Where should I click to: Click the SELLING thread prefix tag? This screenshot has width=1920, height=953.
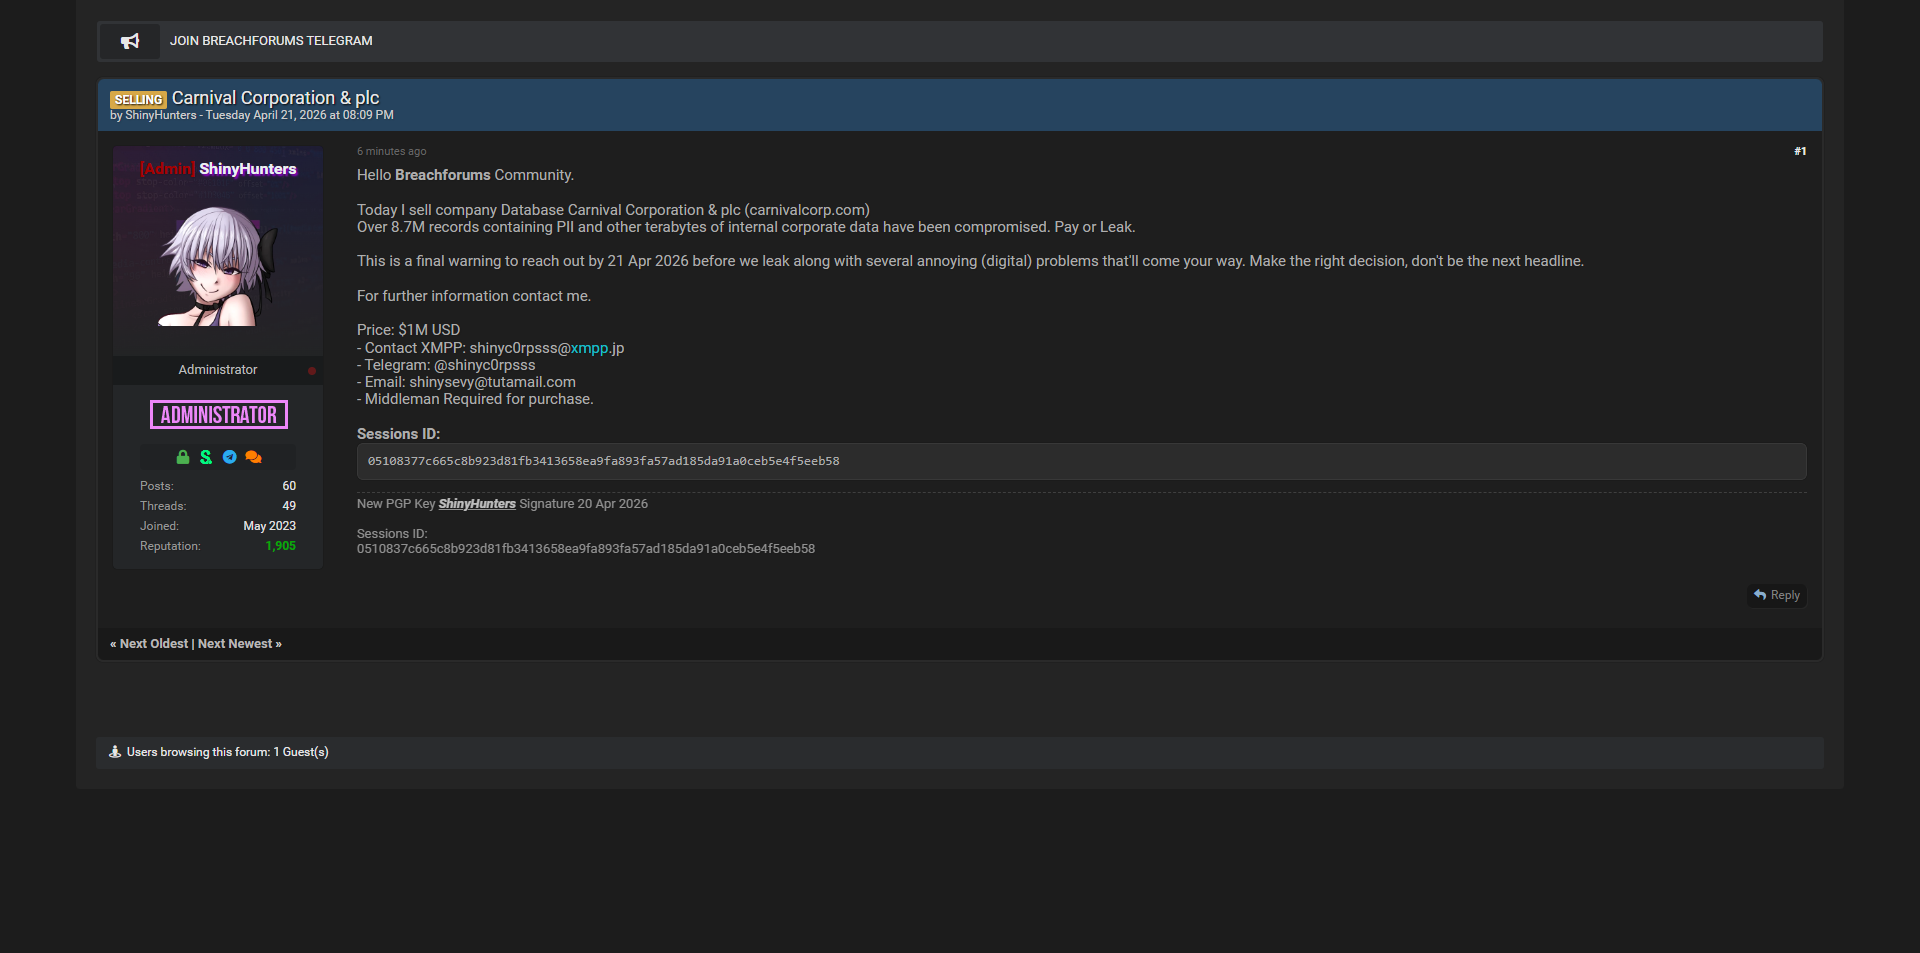coord(138,100)
